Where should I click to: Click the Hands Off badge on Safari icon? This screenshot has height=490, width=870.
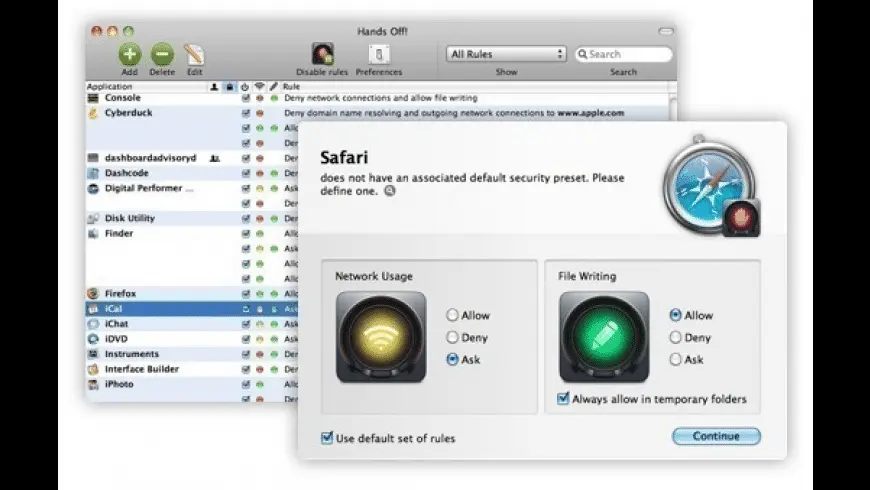click(742, 218)
